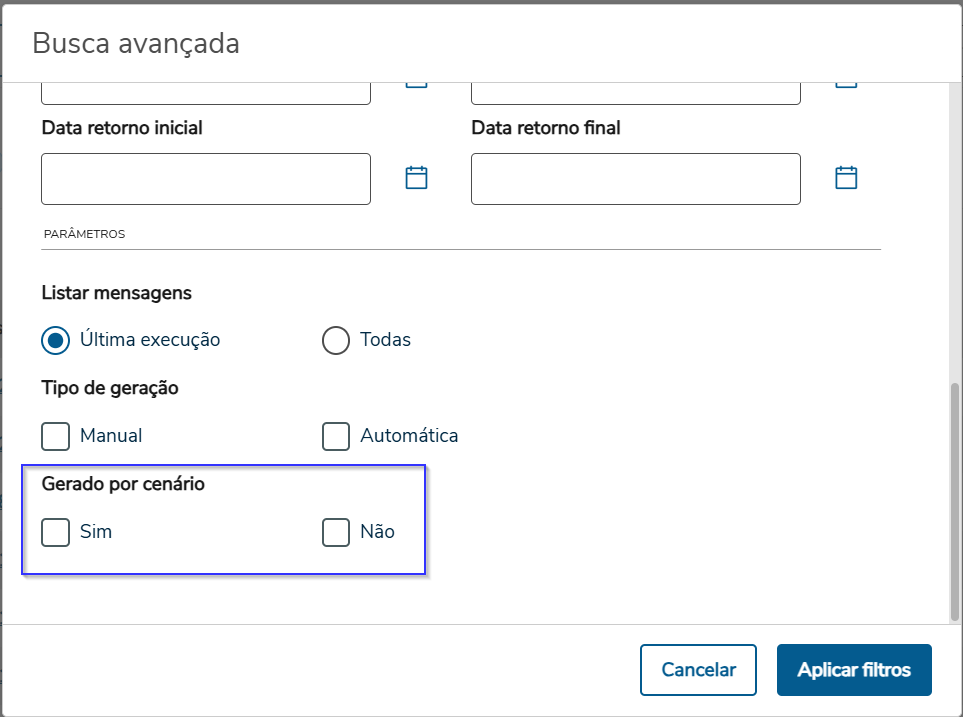
Task: Click the top-left date field's calendar icon
Action: [416, 80]
